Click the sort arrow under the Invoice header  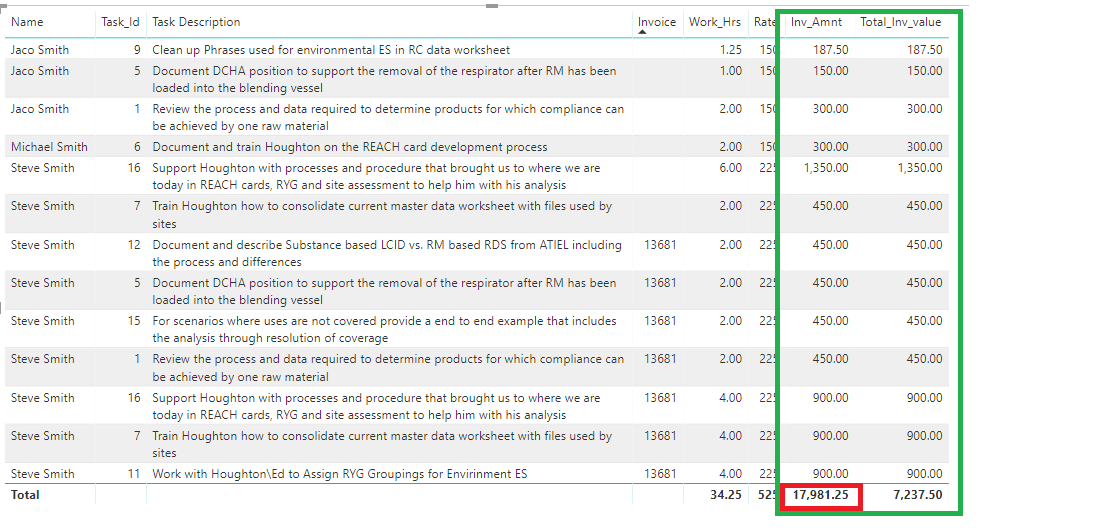click(x=643, y=33)
